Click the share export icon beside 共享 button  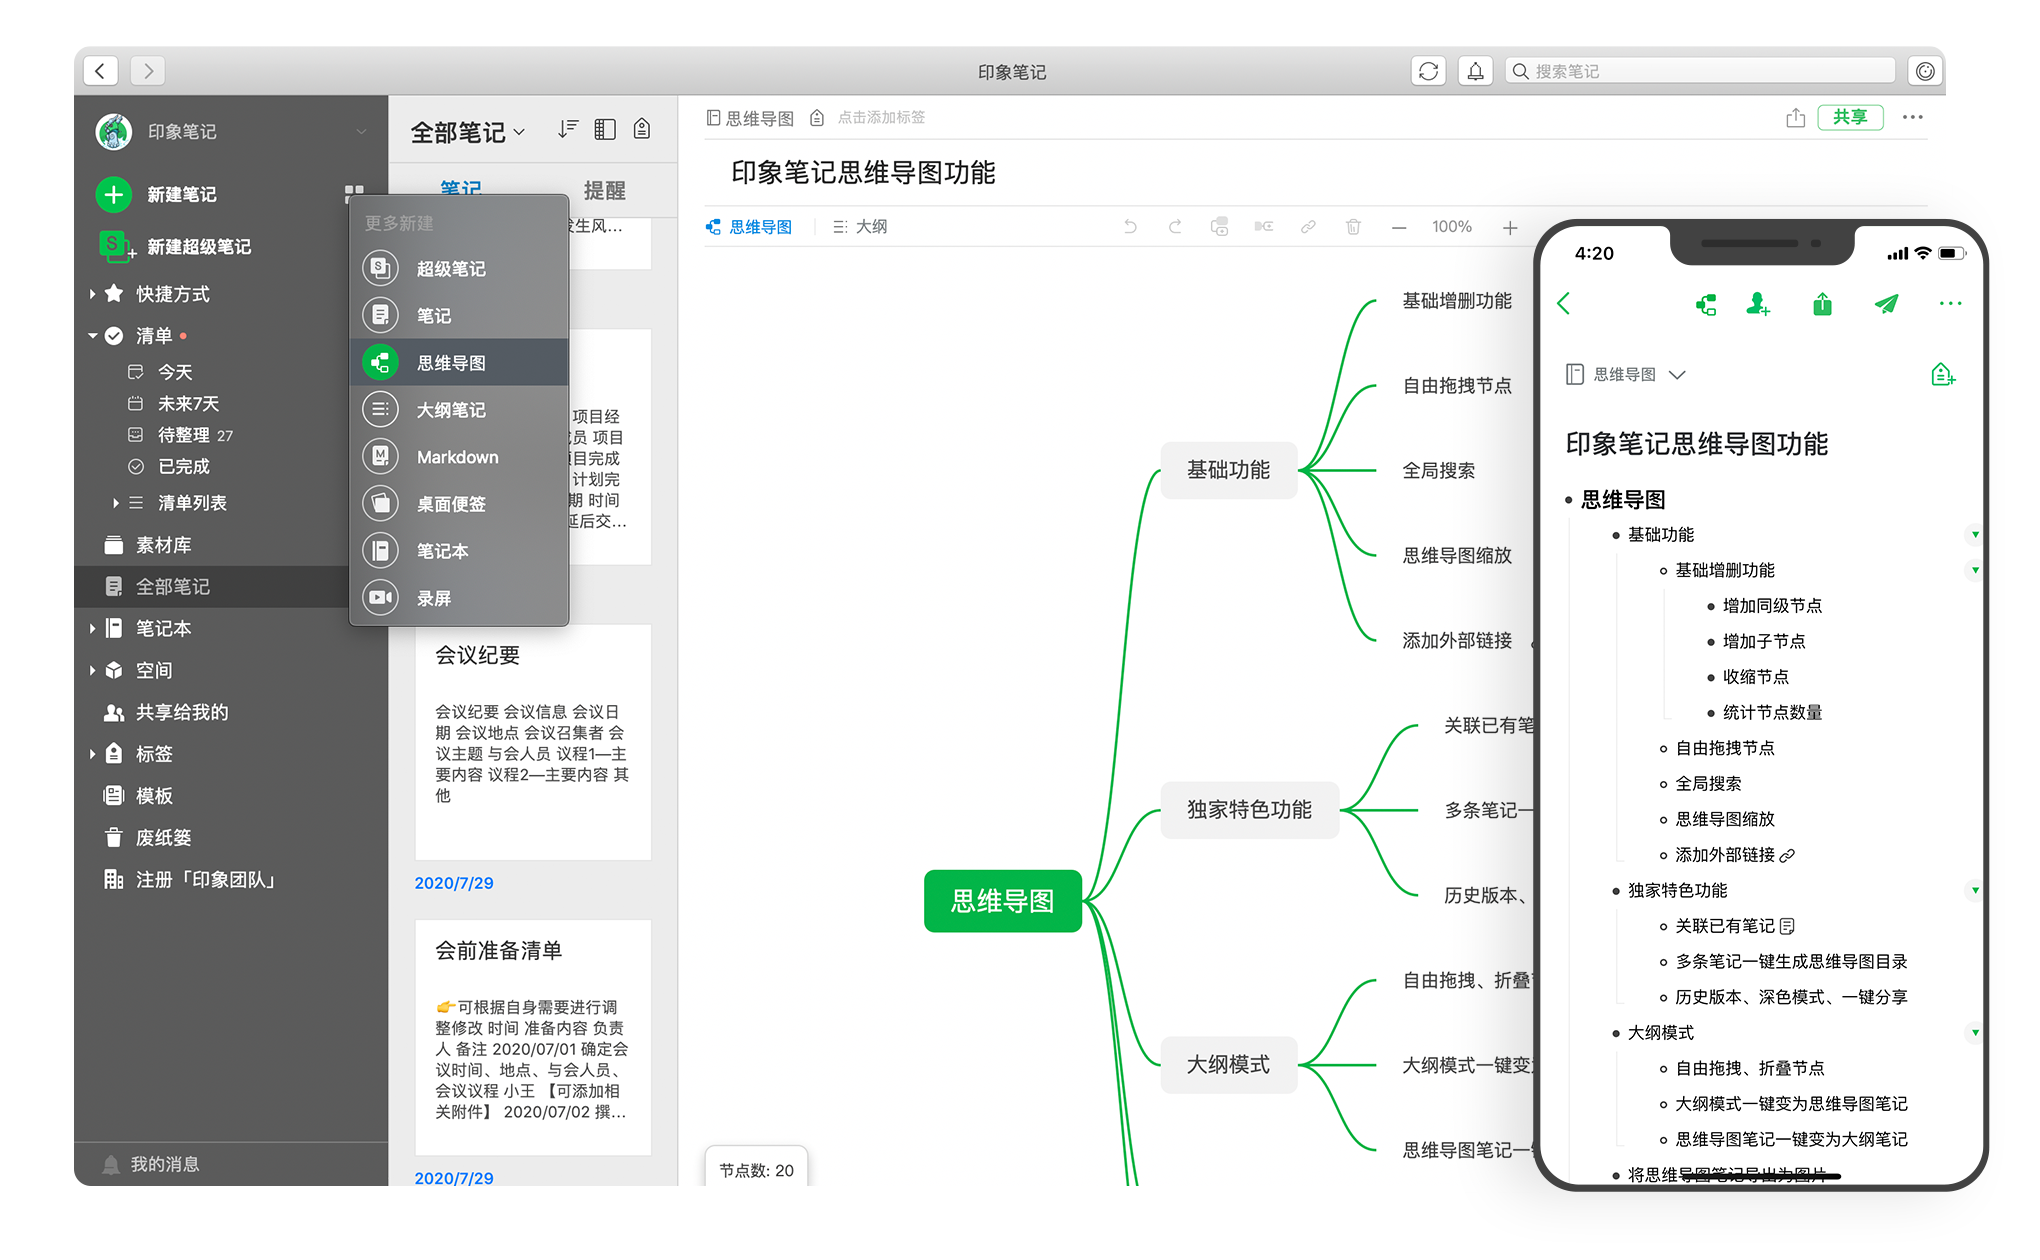tap(1795, 118)
